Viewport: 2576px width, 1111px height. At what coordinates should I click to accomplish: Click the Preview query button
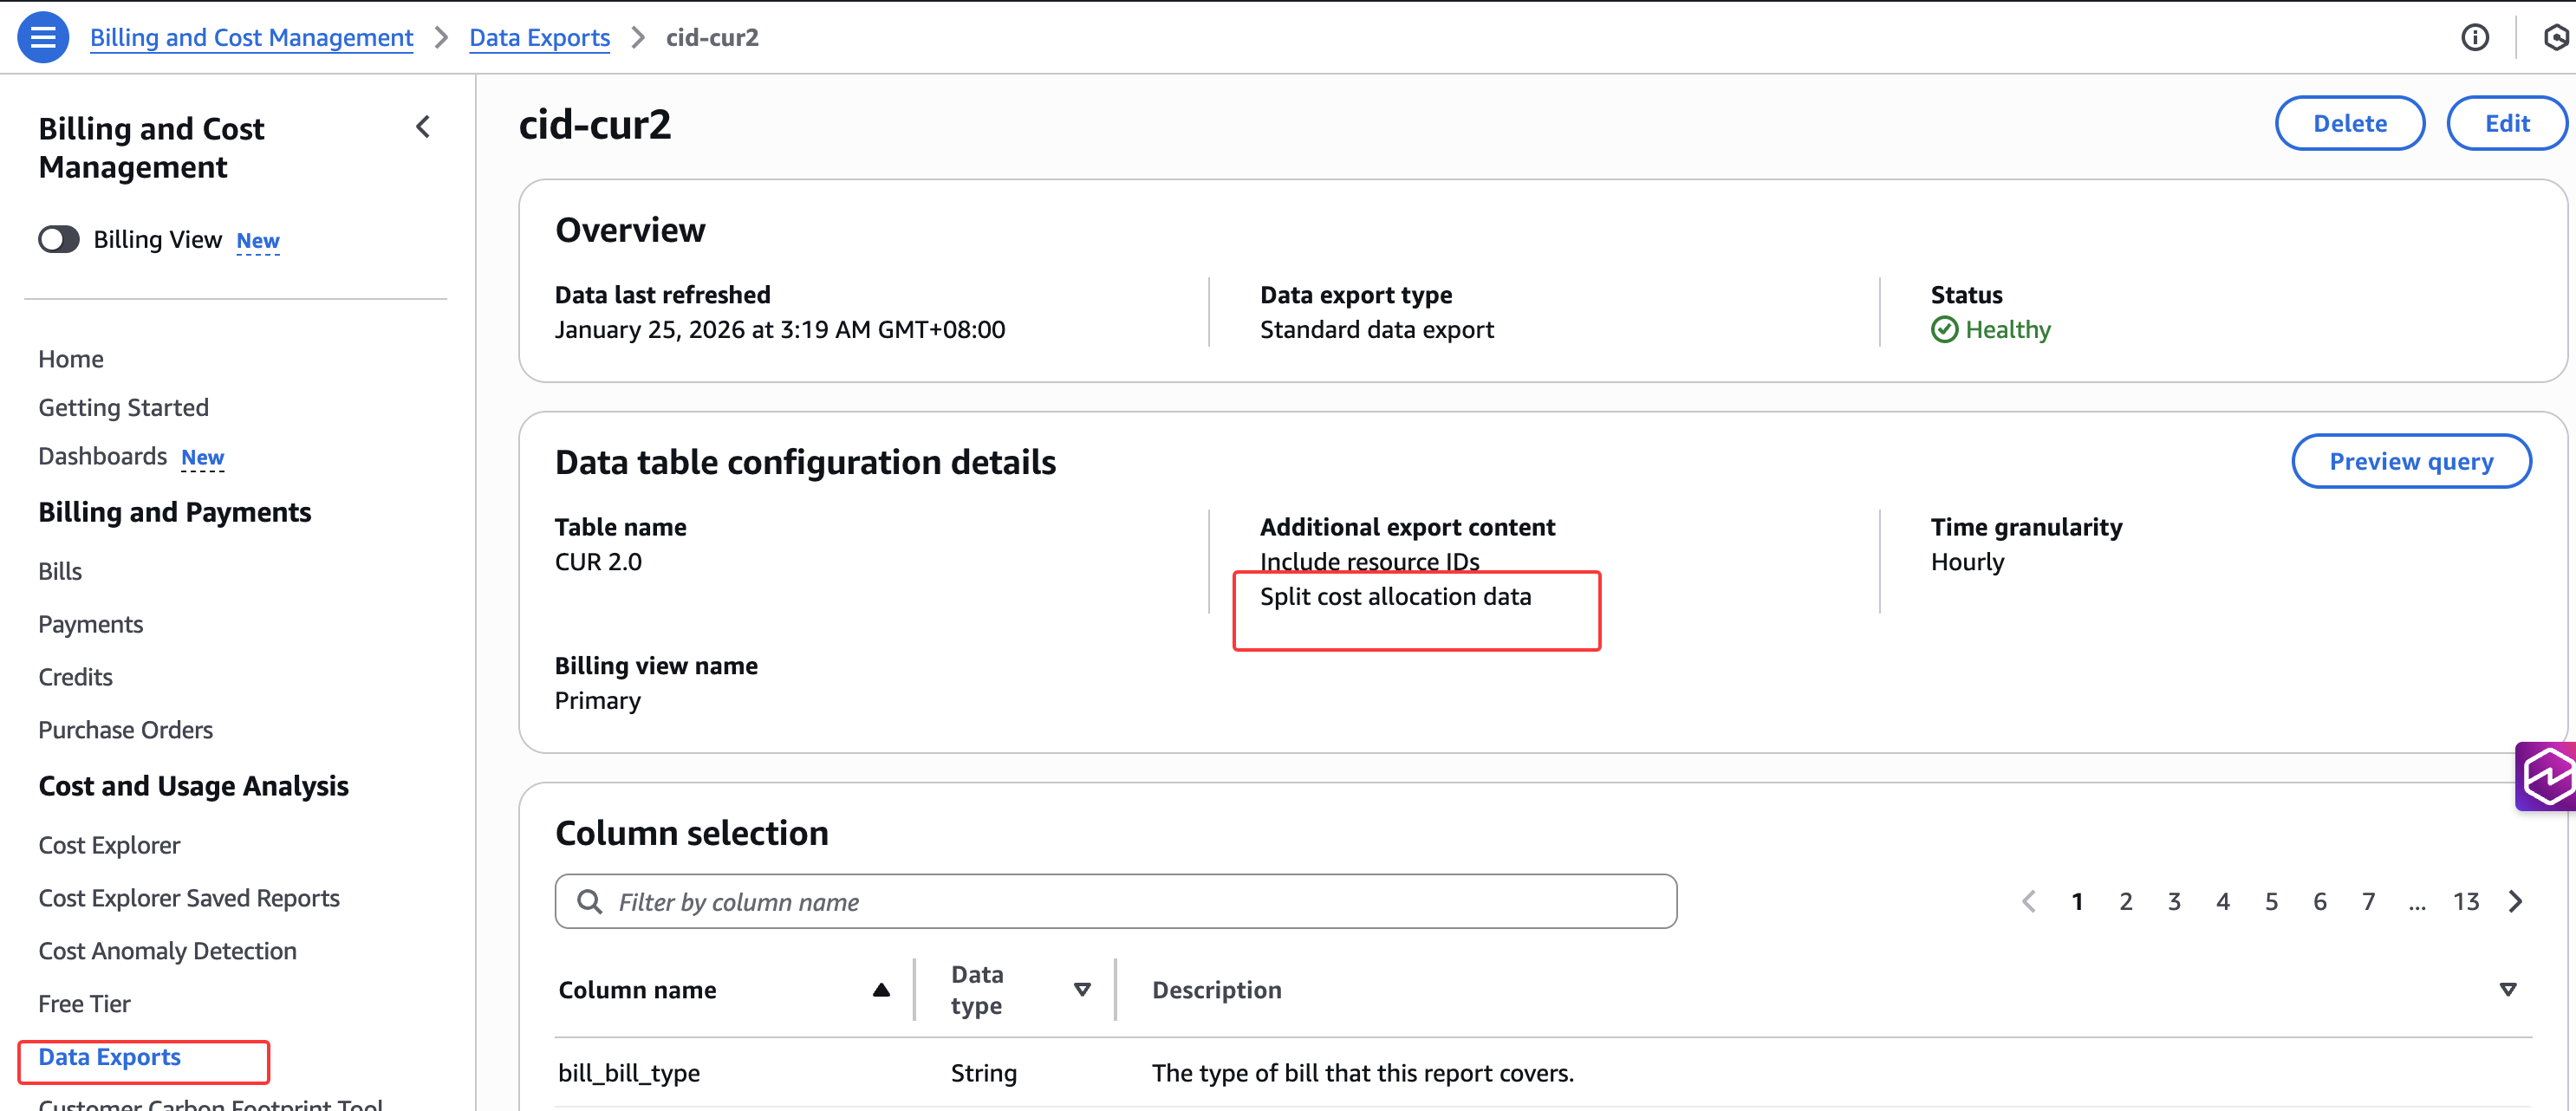(2410, 461)
